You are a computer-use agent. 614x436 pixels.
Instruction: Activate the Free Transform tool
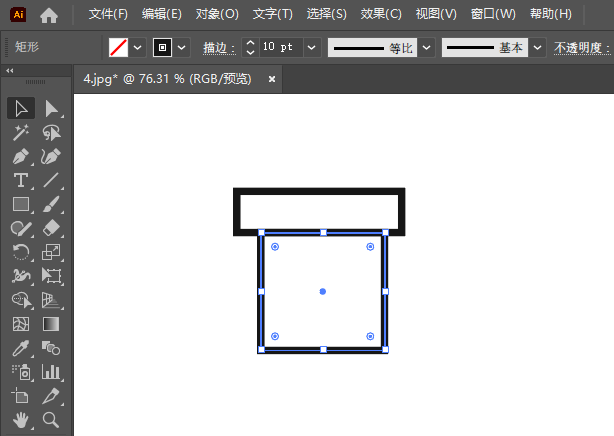click(x=51, y=276)
